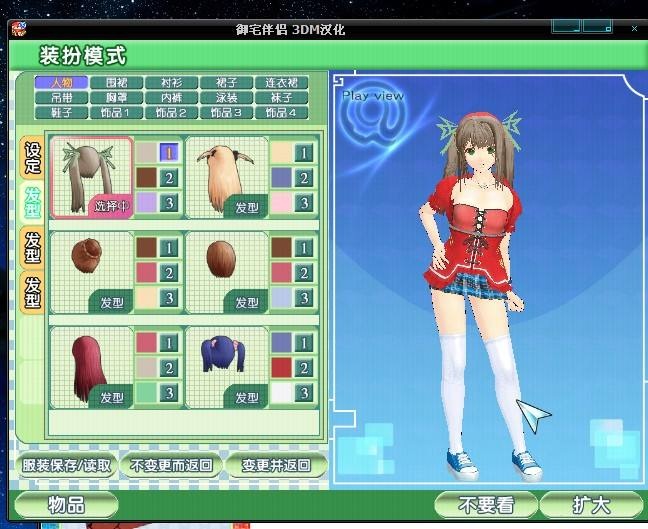The image size is (648, 529).
Task: Select the green-ribbon twin-tail hairstyle thumbnail
Action: [92, 178]
